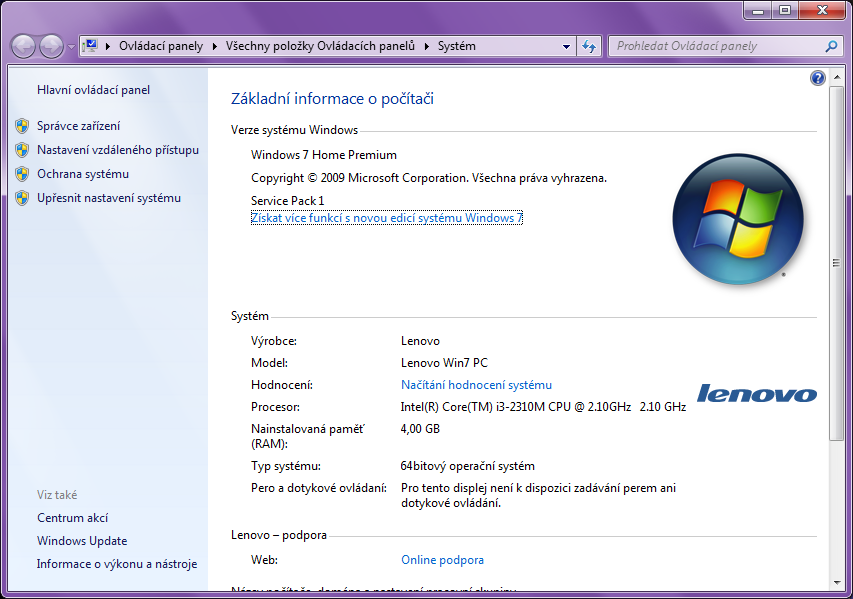Click the computer icon in the address bar
Image resolution: width=853 pixels, height=599 pixels.
point(91,46)
